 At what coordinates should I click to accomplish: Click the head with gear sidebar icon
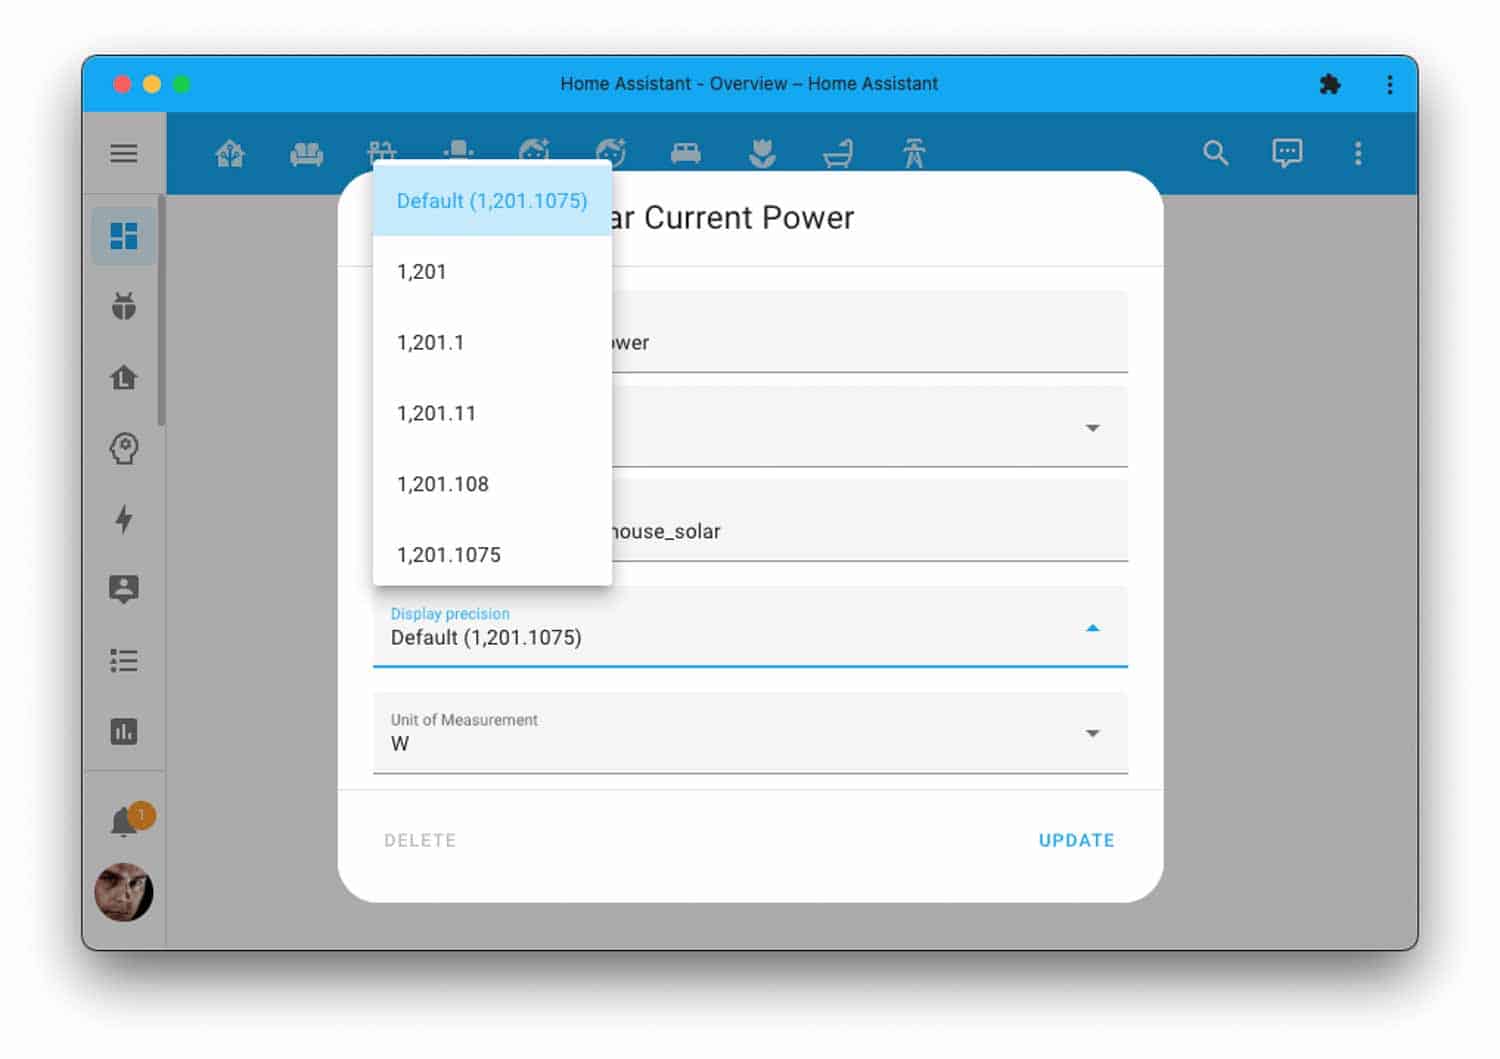124,448
